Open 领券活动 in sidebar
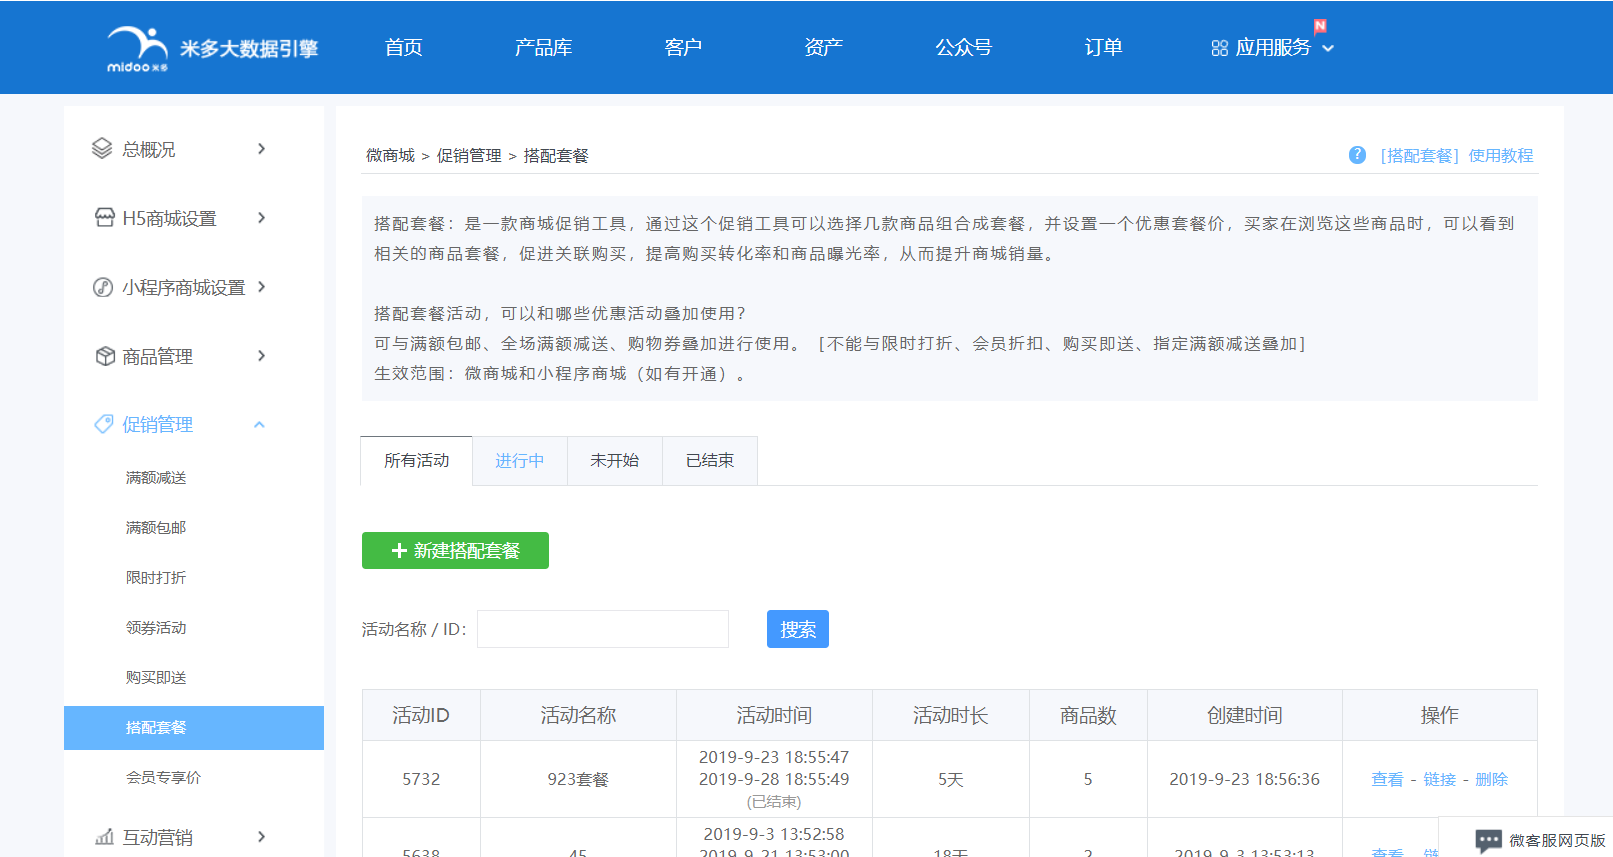This screenshot has width=1613, height=857. coord(156,628)
